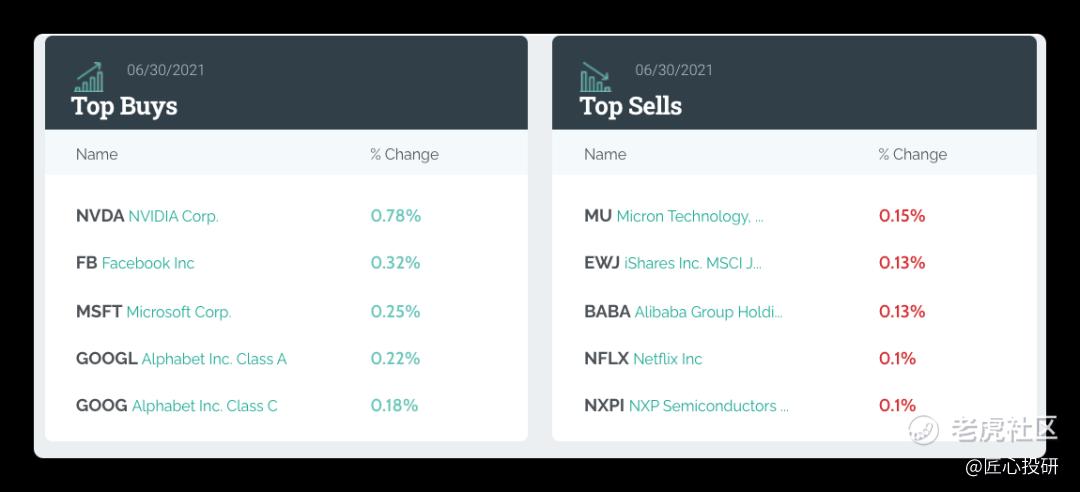This screenshot has height=492, width=1080.
Task: Click NVDA 0.78% change value
Action: (x=395, y=216)
